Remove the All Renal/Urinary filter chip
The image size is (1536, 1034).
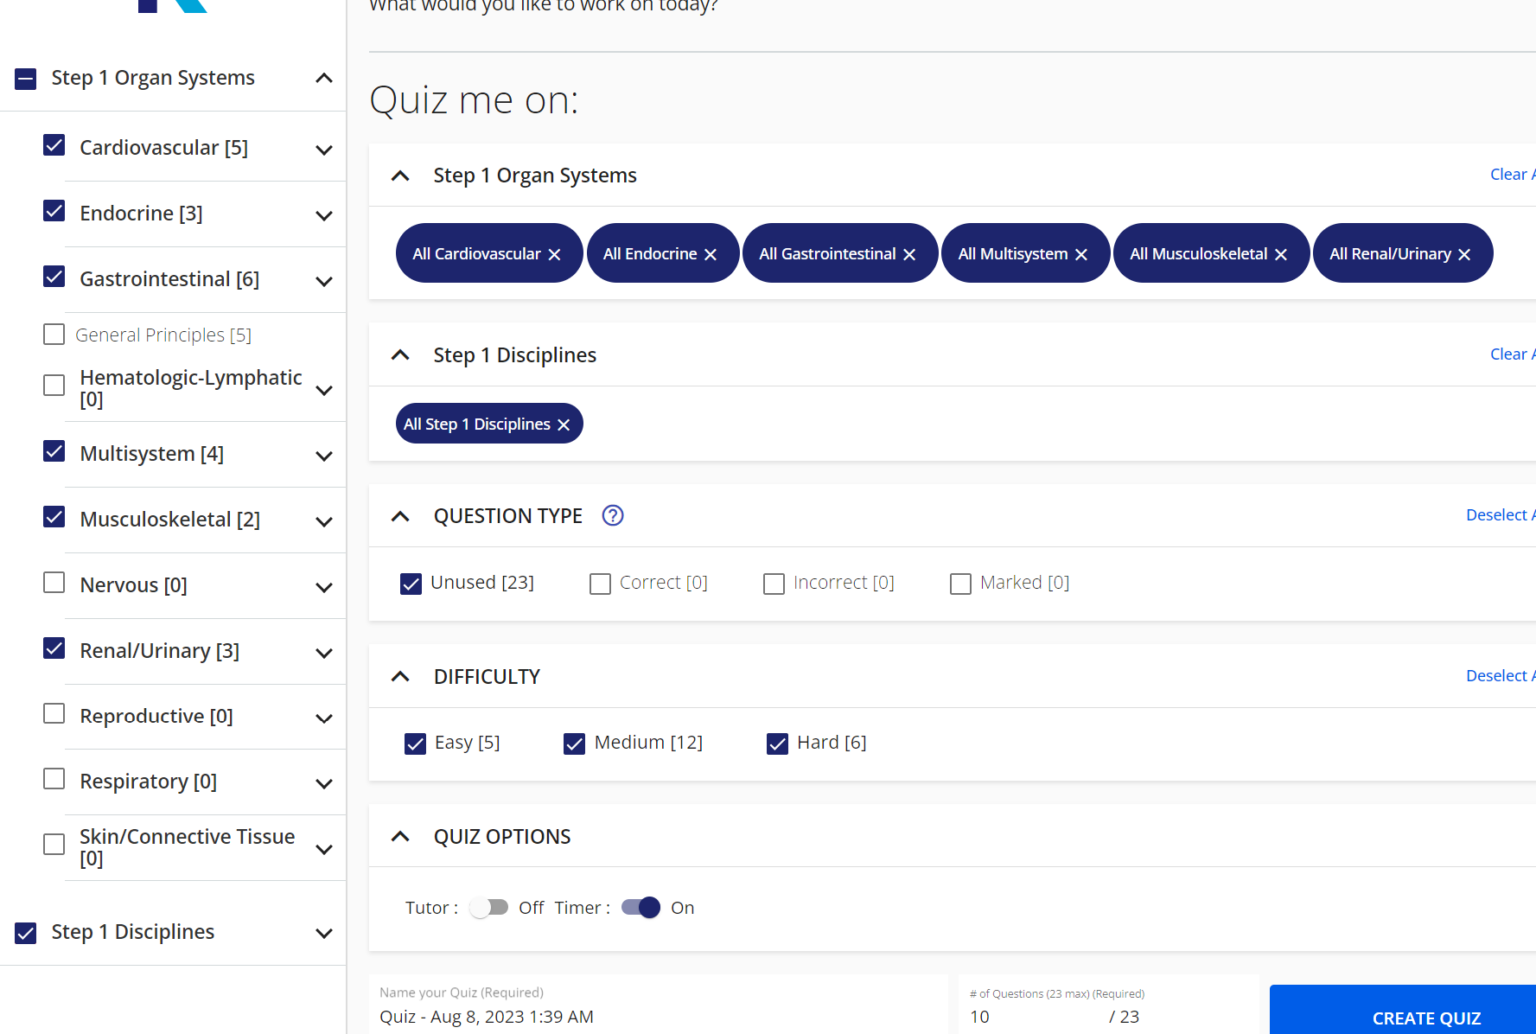tap(1463, 253)
